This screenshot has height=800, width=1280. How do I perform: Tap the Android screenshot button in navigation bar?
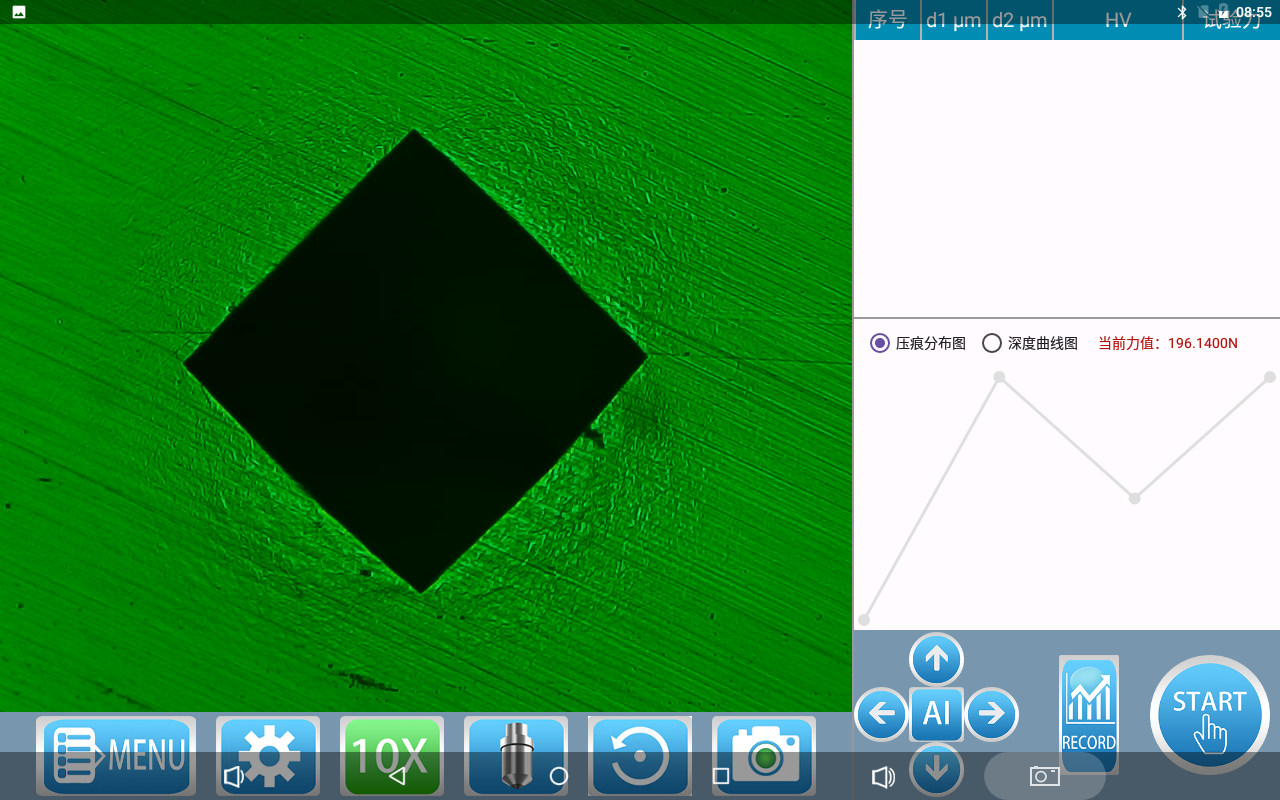click(1044, 776)
